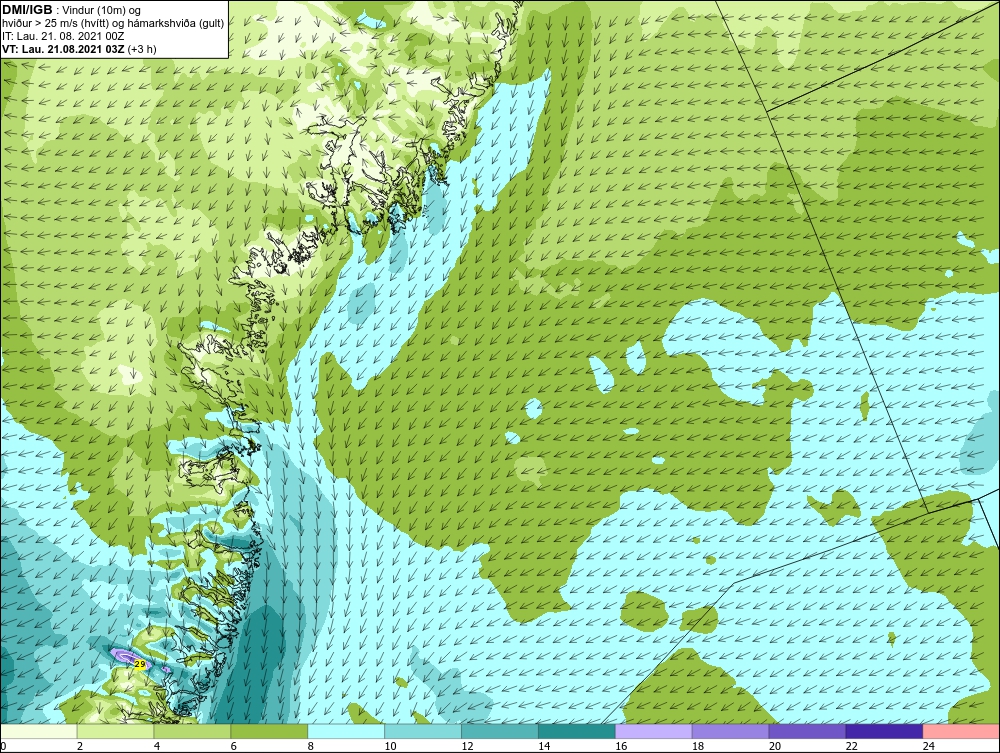Viewport: 1000px width, 753px height.
Task: Click the legend scale label 8
Action: click(310, 746)
